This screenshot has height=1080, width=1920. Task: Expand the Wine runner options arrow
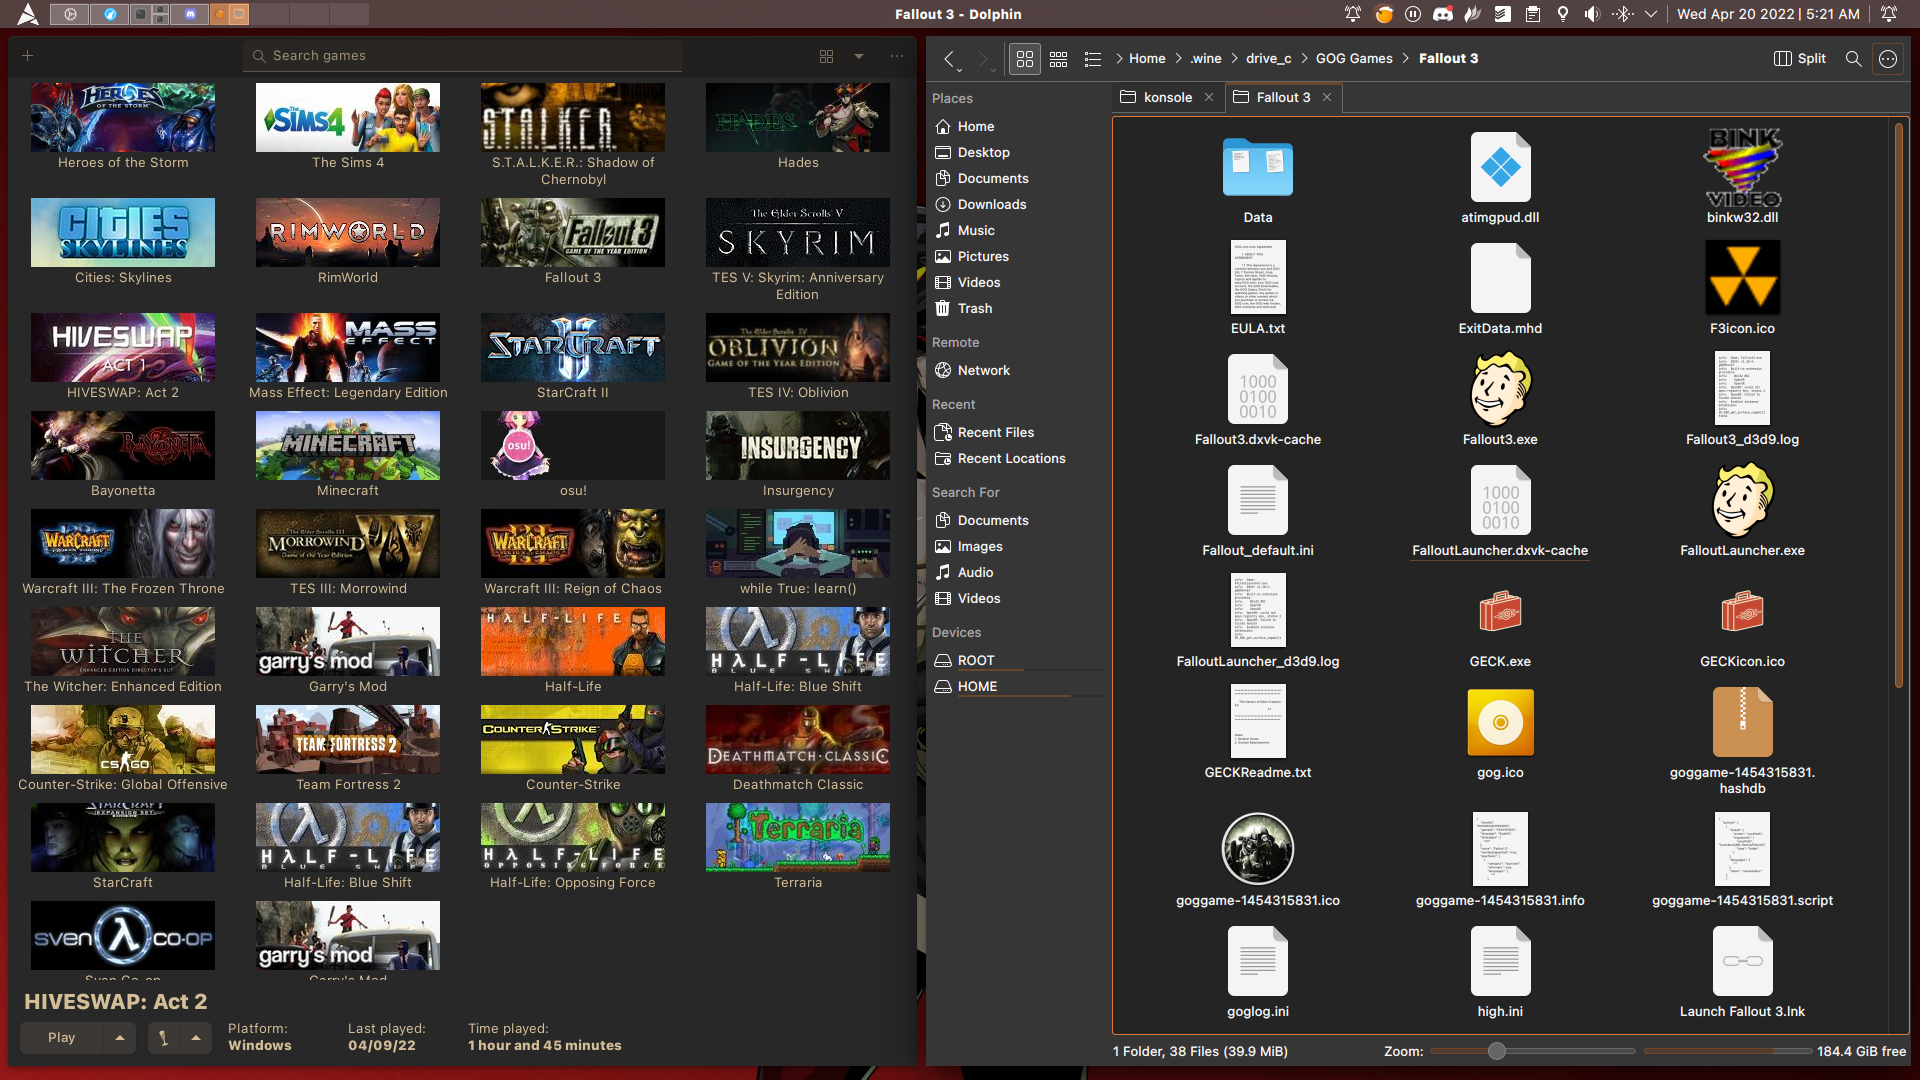pos(196,1038)
